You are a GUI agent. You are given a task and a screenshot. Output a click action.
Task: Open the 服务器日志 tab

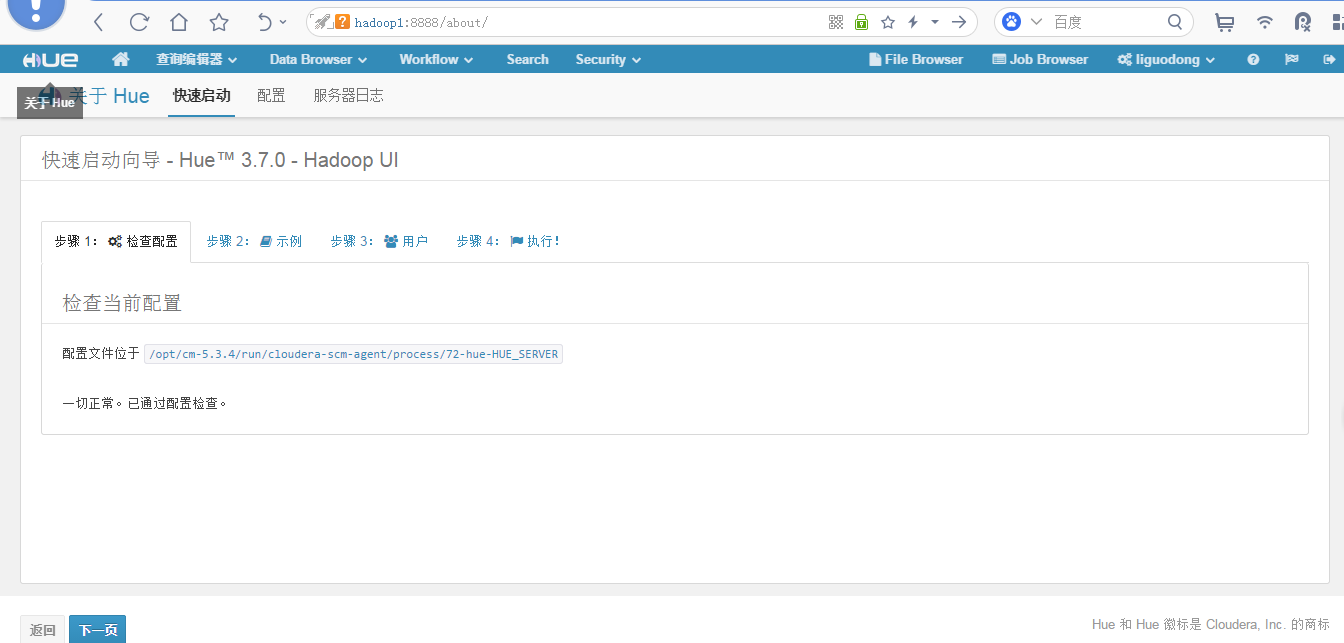coord(348,96)
